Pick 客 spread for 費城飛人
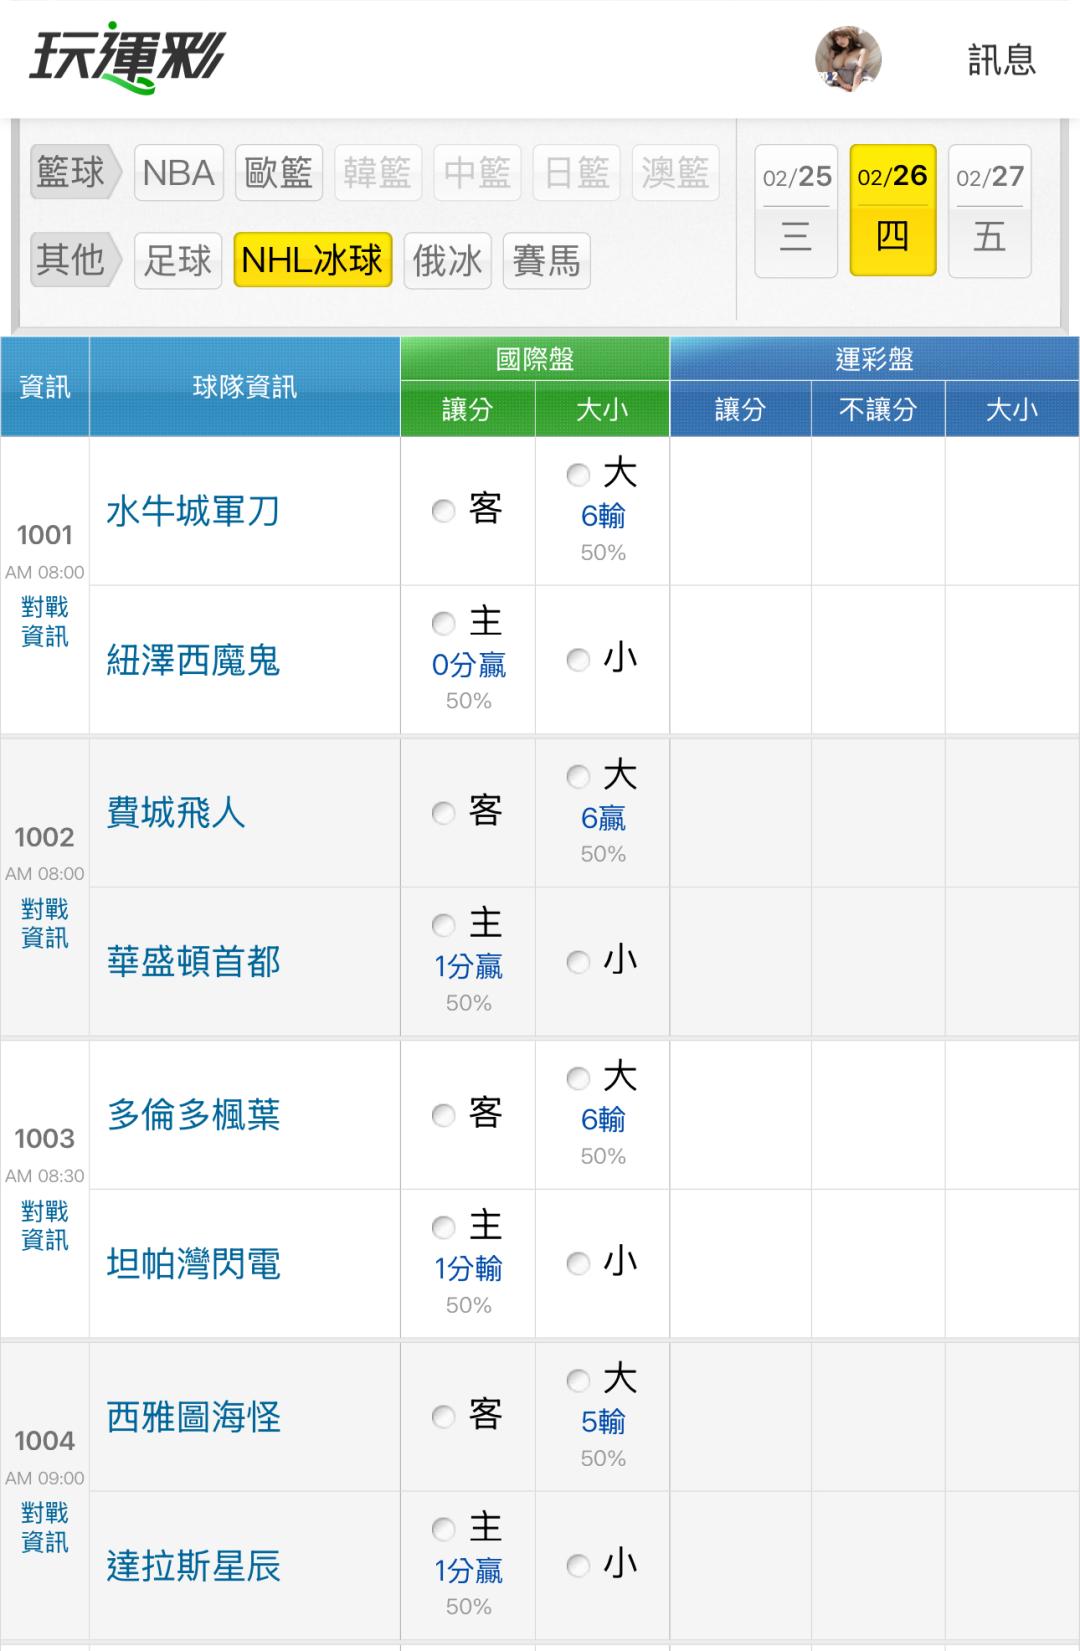Screen dimensions: 1080x1651 point(443,812)
